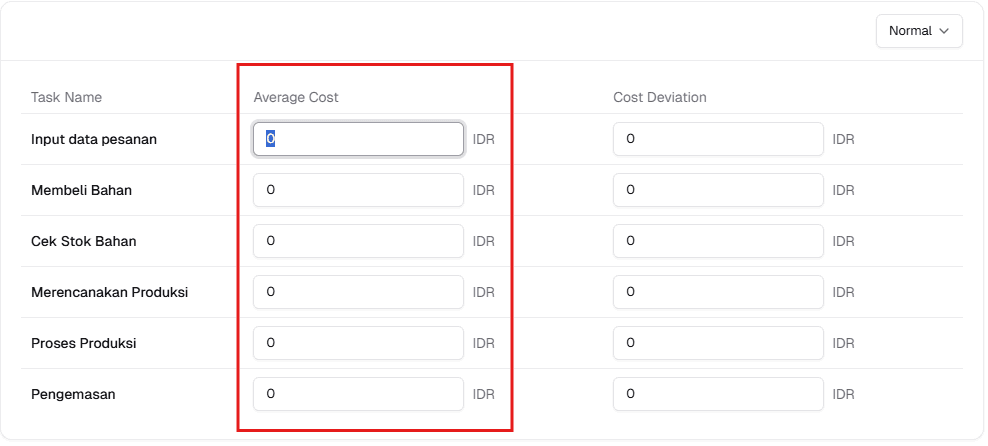Click the Average Cost column header

(x=296, y=97)
